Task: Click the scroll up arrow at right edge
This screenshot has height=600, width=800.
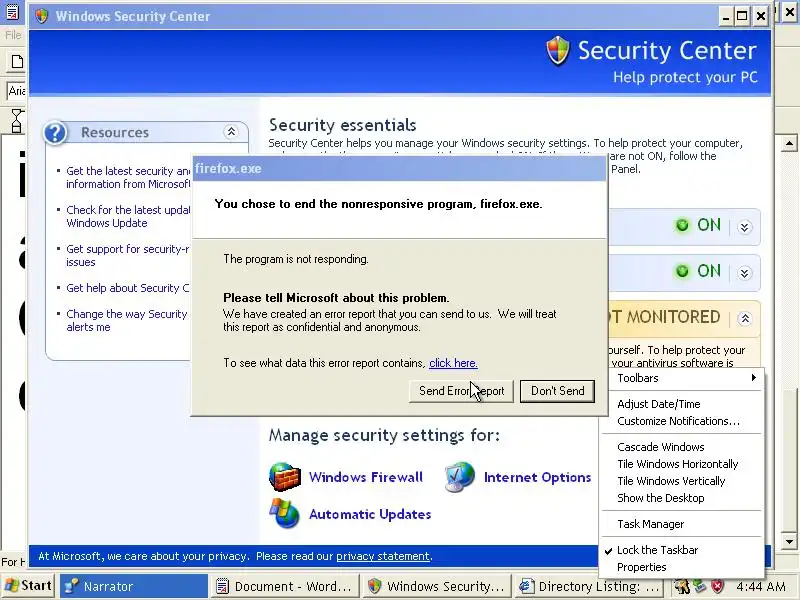Action: (x=789, y=143)
